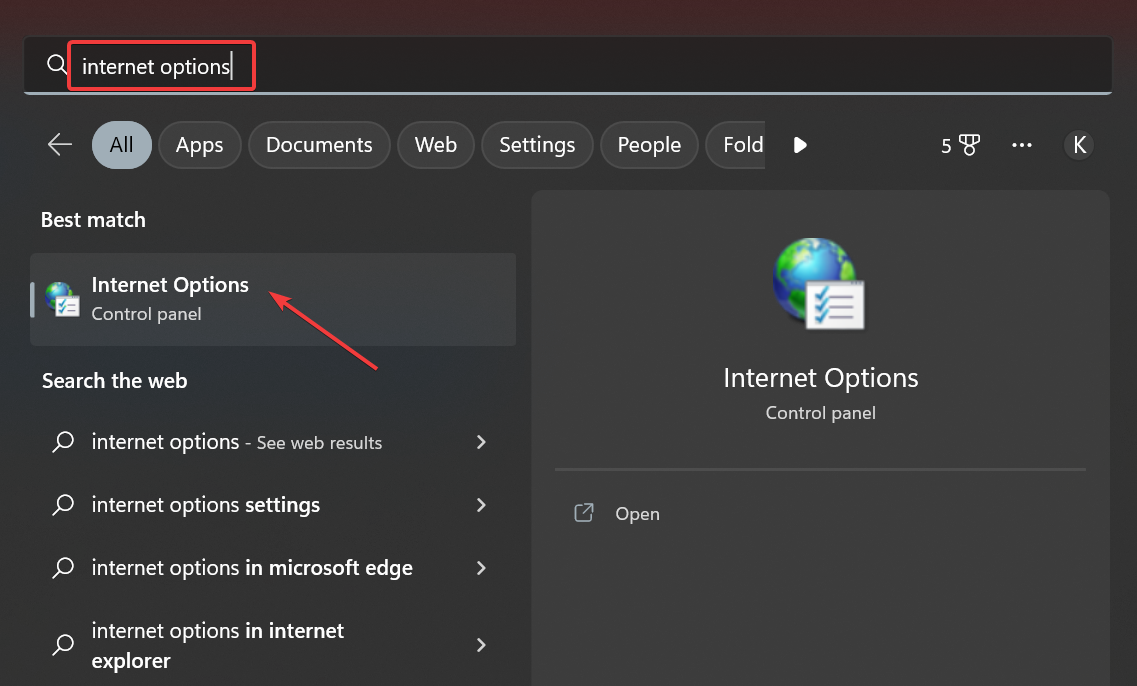Open the K user account avatar
The image size is (1137, 686).
tap(1079, 145)
